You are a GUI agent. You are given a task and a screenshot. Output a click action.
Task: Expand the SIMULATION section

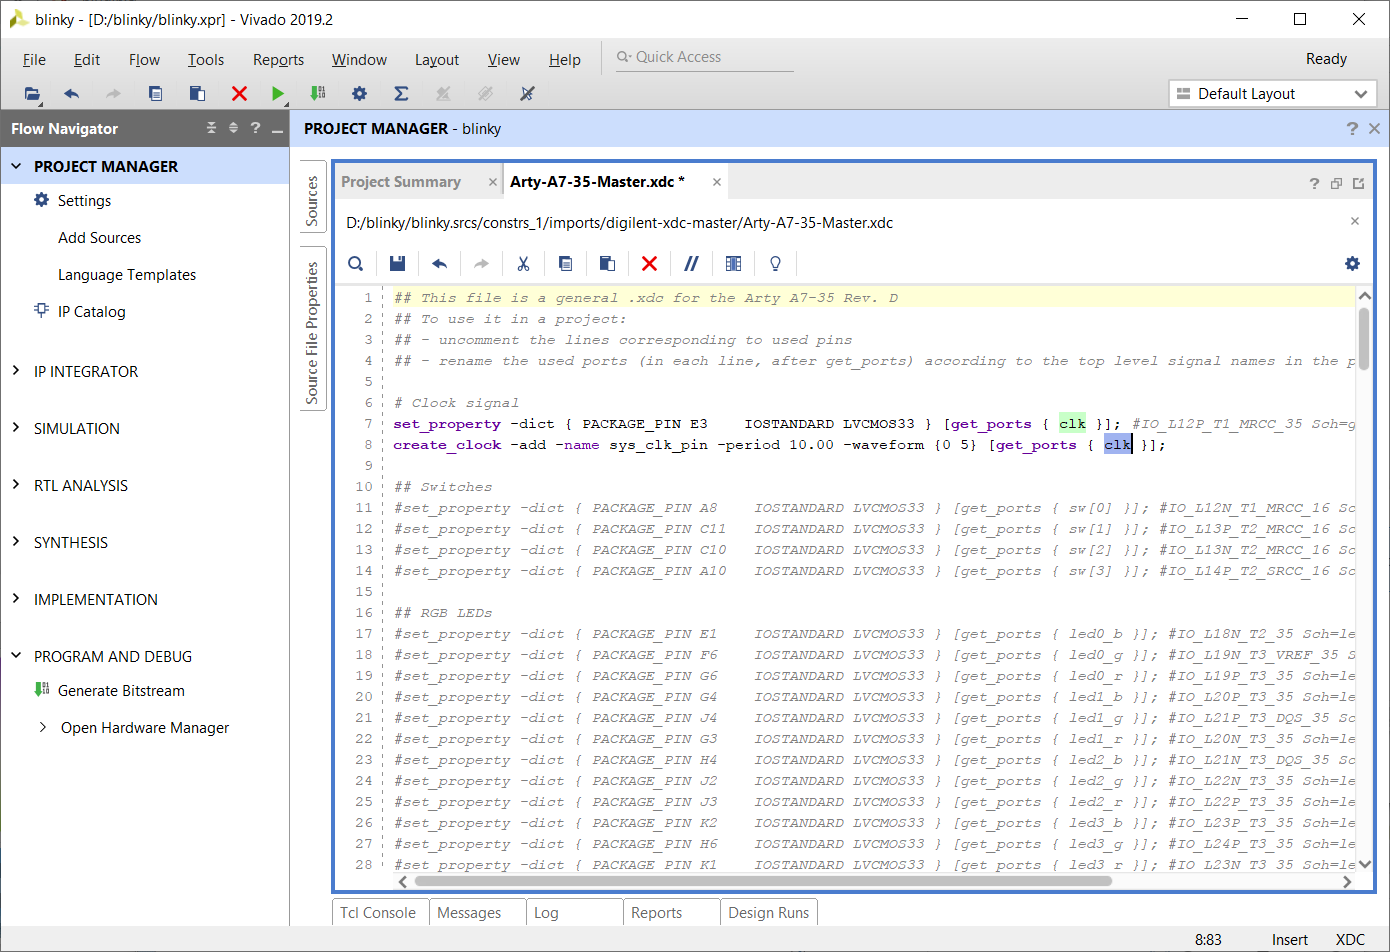click(x=16, y=428)
